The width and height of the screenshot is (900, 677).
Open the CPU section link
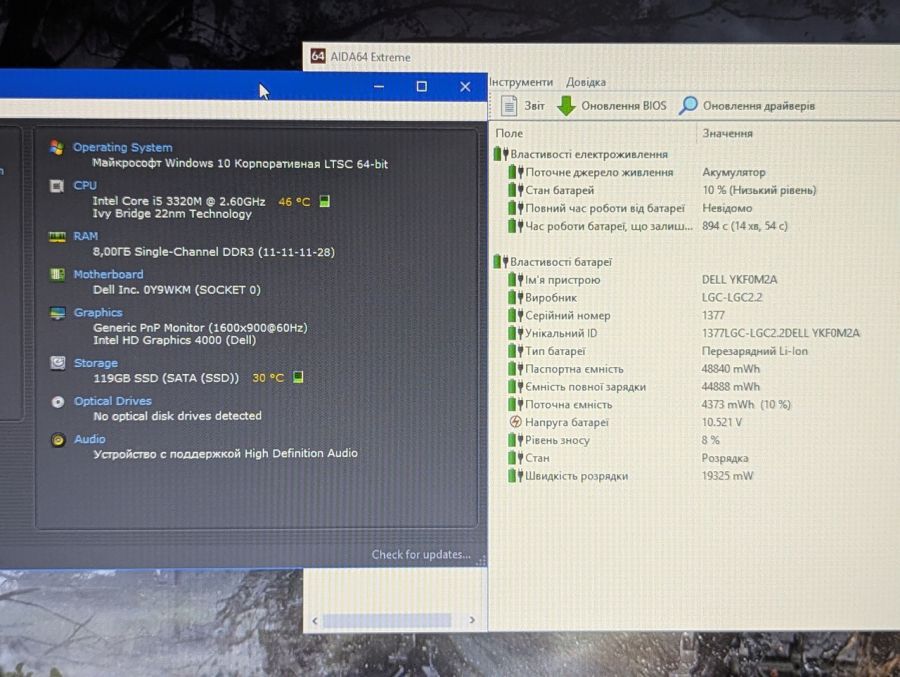pos(85,185)
